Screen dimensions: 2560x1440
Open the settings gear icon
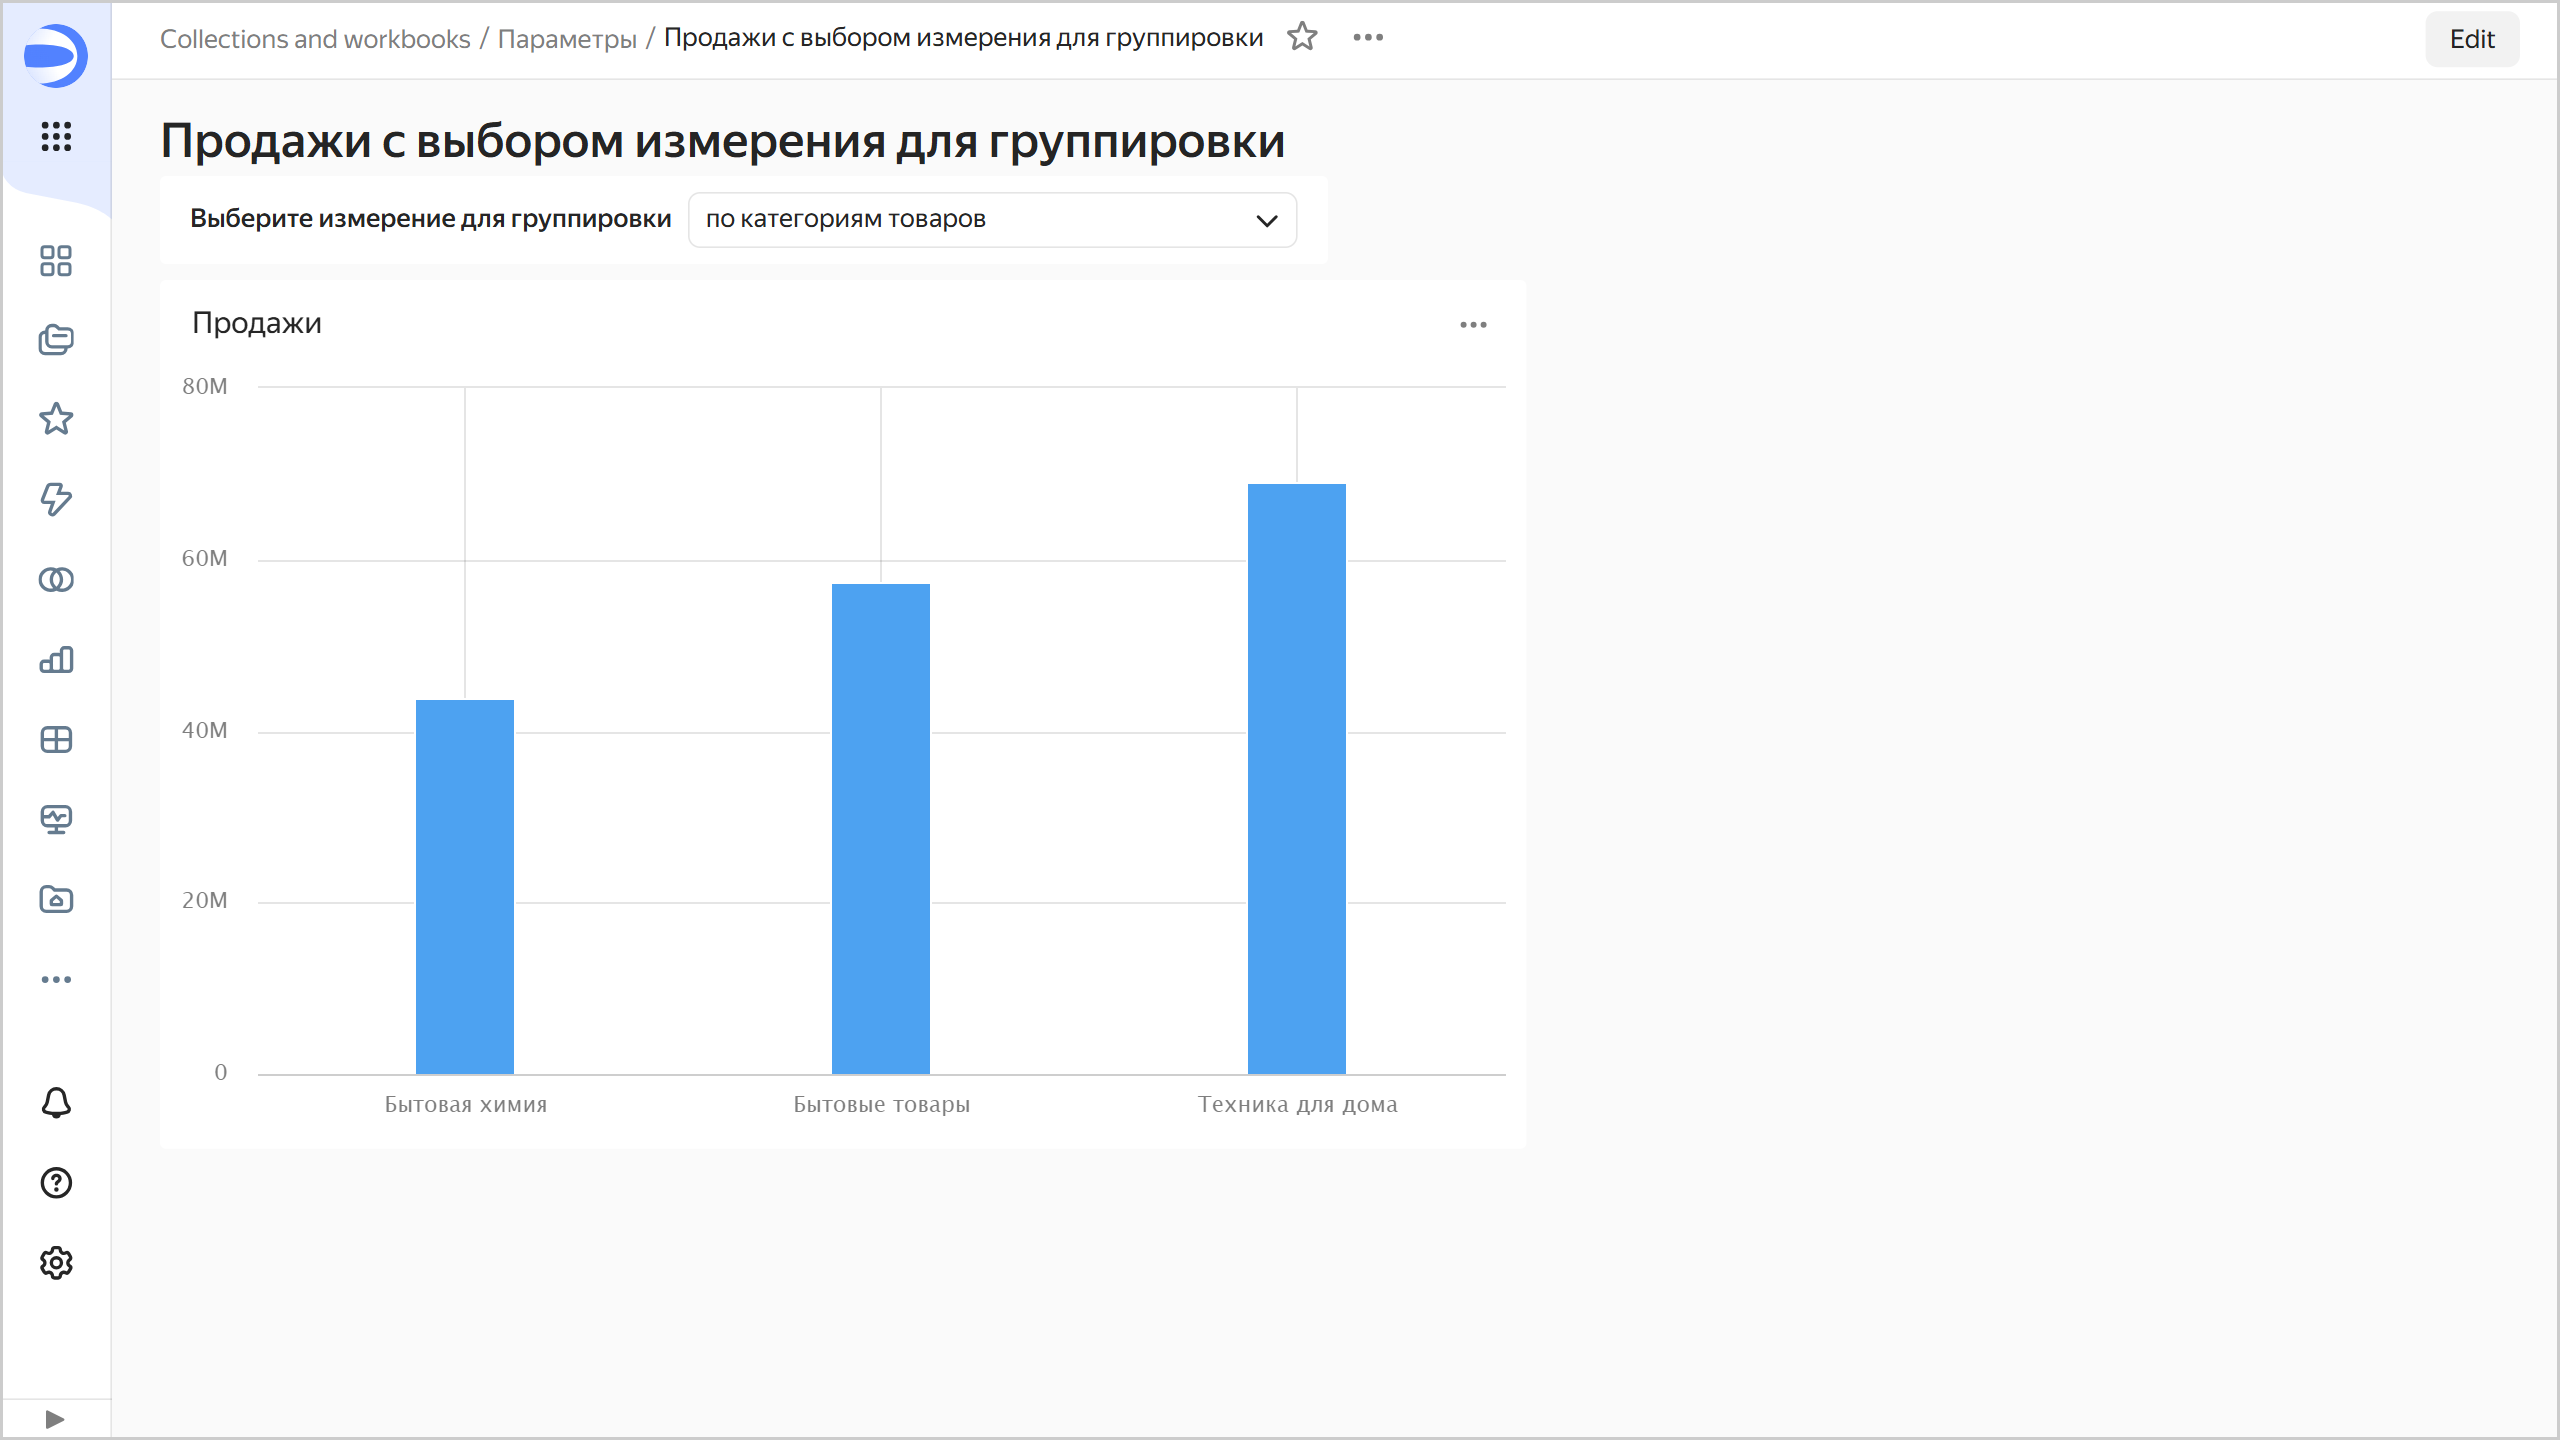pos(56,1263)
